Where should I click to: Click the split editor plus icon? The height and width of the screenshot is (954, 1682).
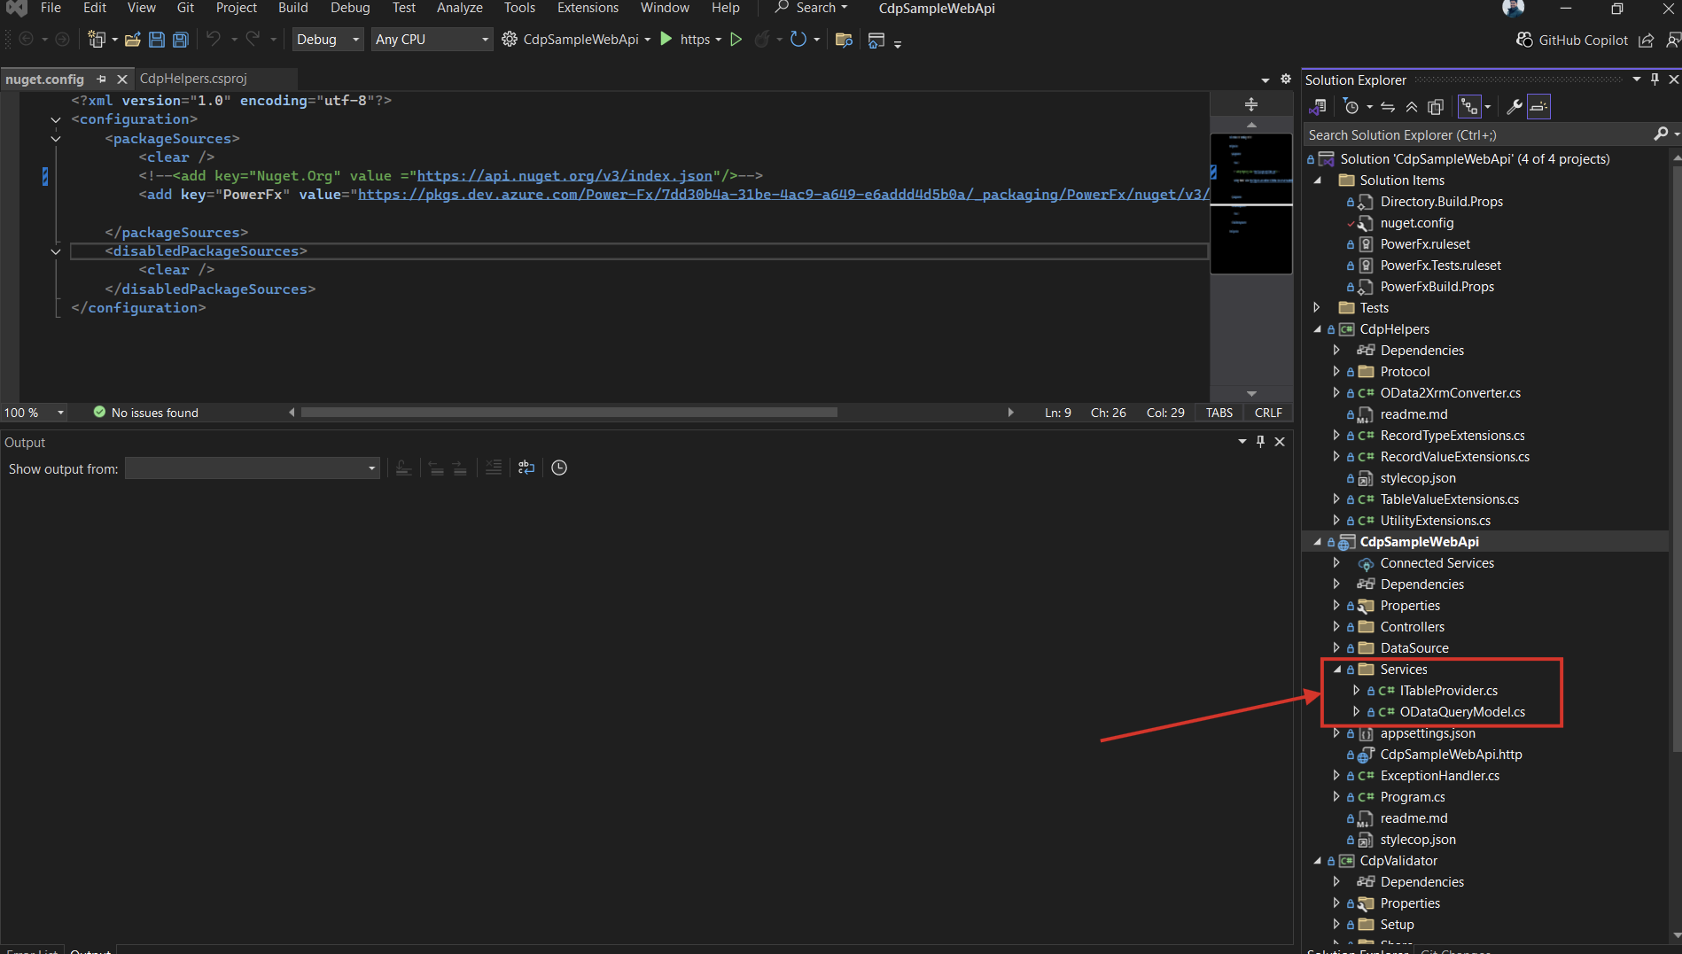(1251, 104)
